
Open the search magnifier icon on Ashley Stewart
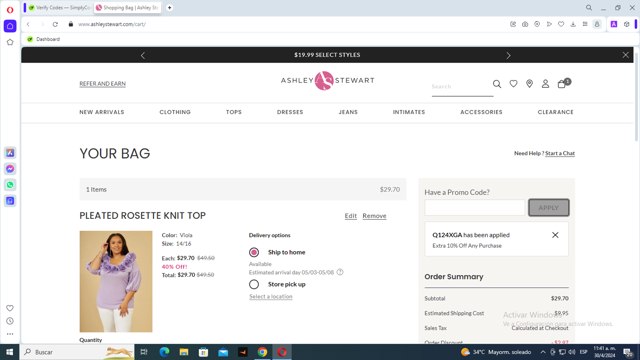pyautogui.click(x=497, y=84)
